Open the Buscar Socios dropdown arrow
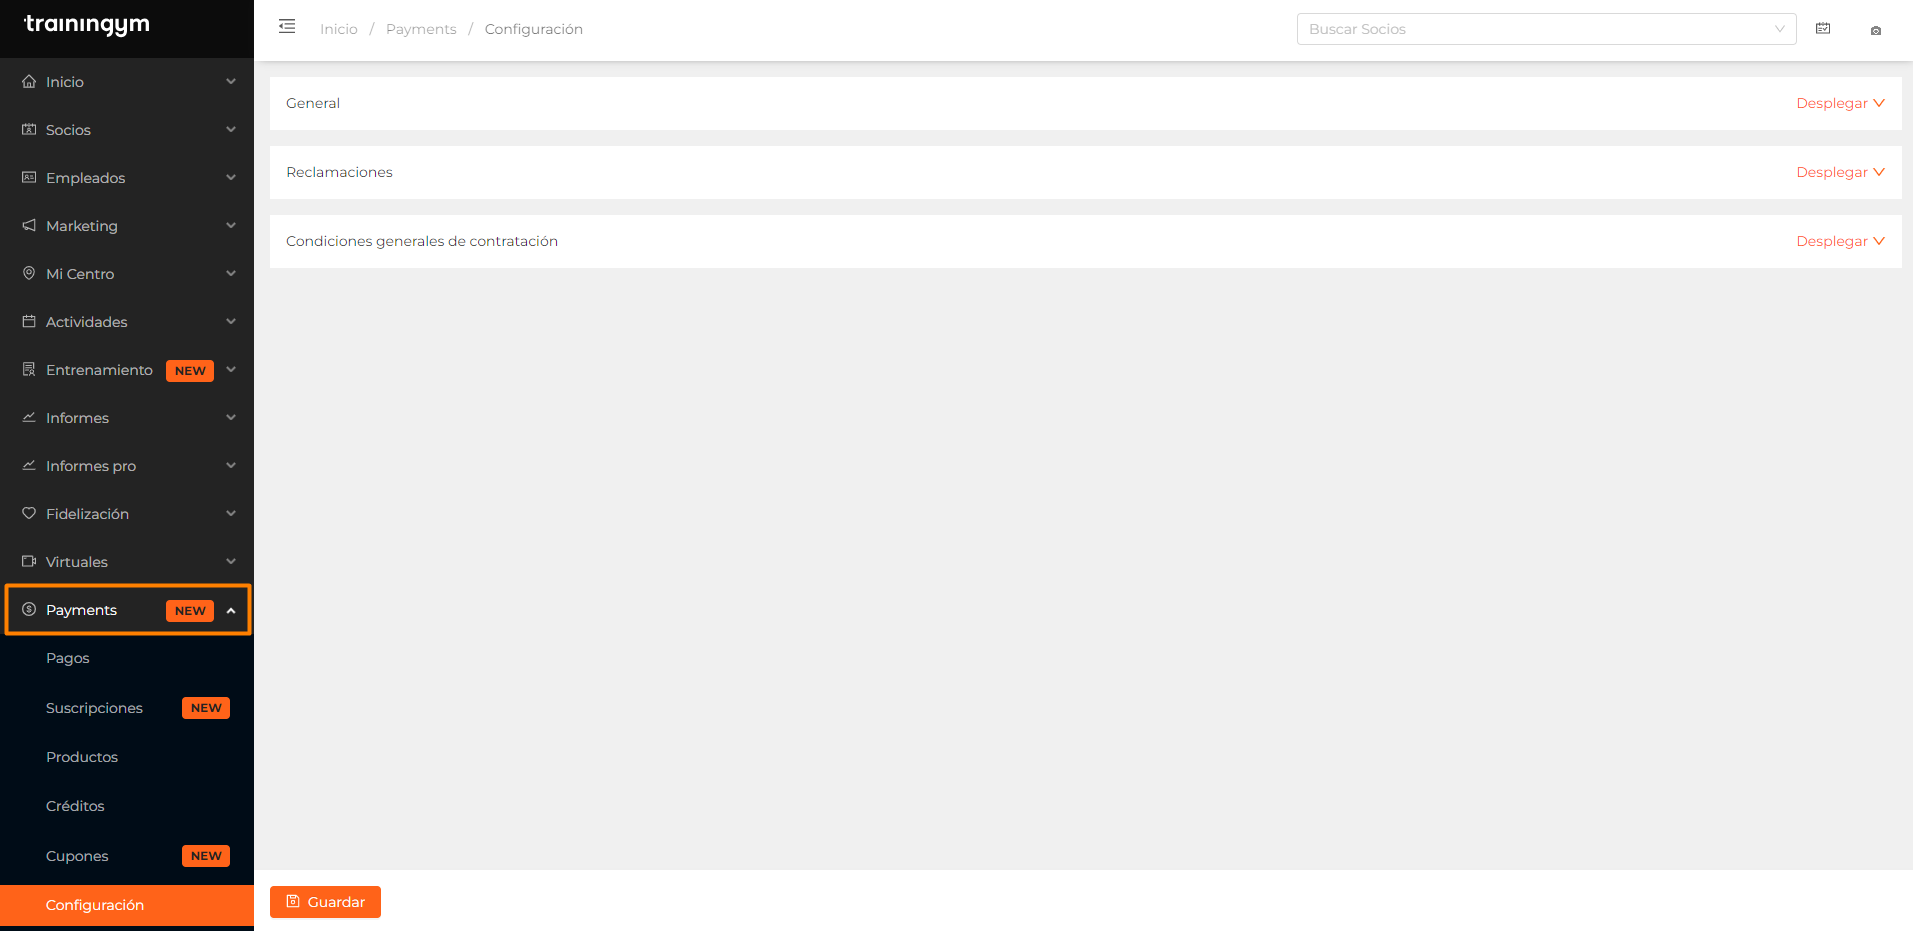This screenshot has width=1913, height=931. point(1780,29)
